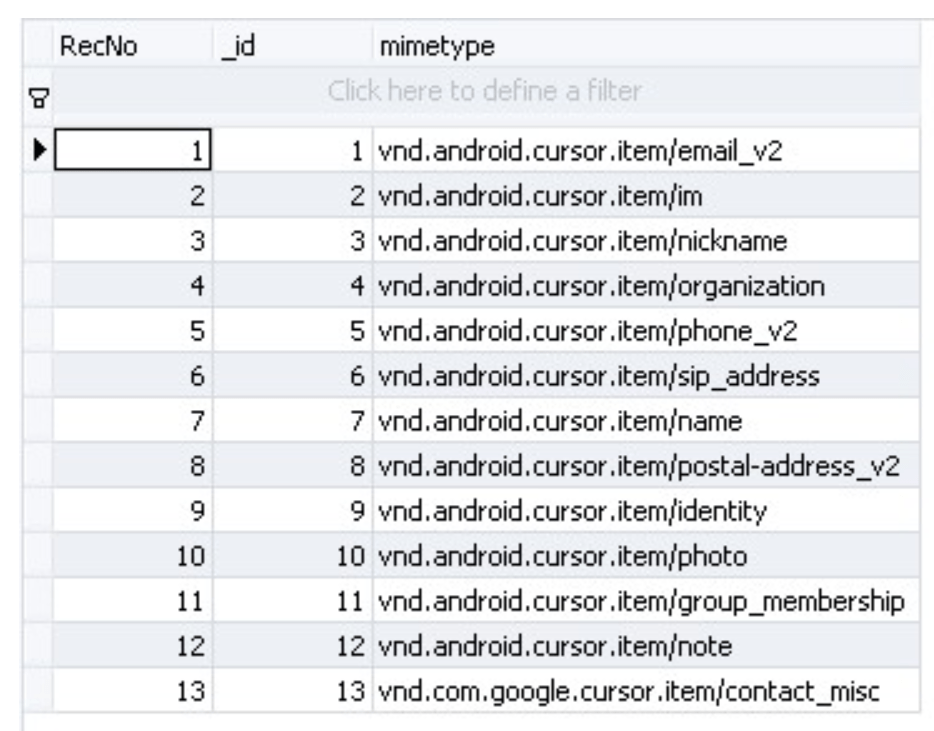Select the RecNo cell with value 1

click(133, 150)
